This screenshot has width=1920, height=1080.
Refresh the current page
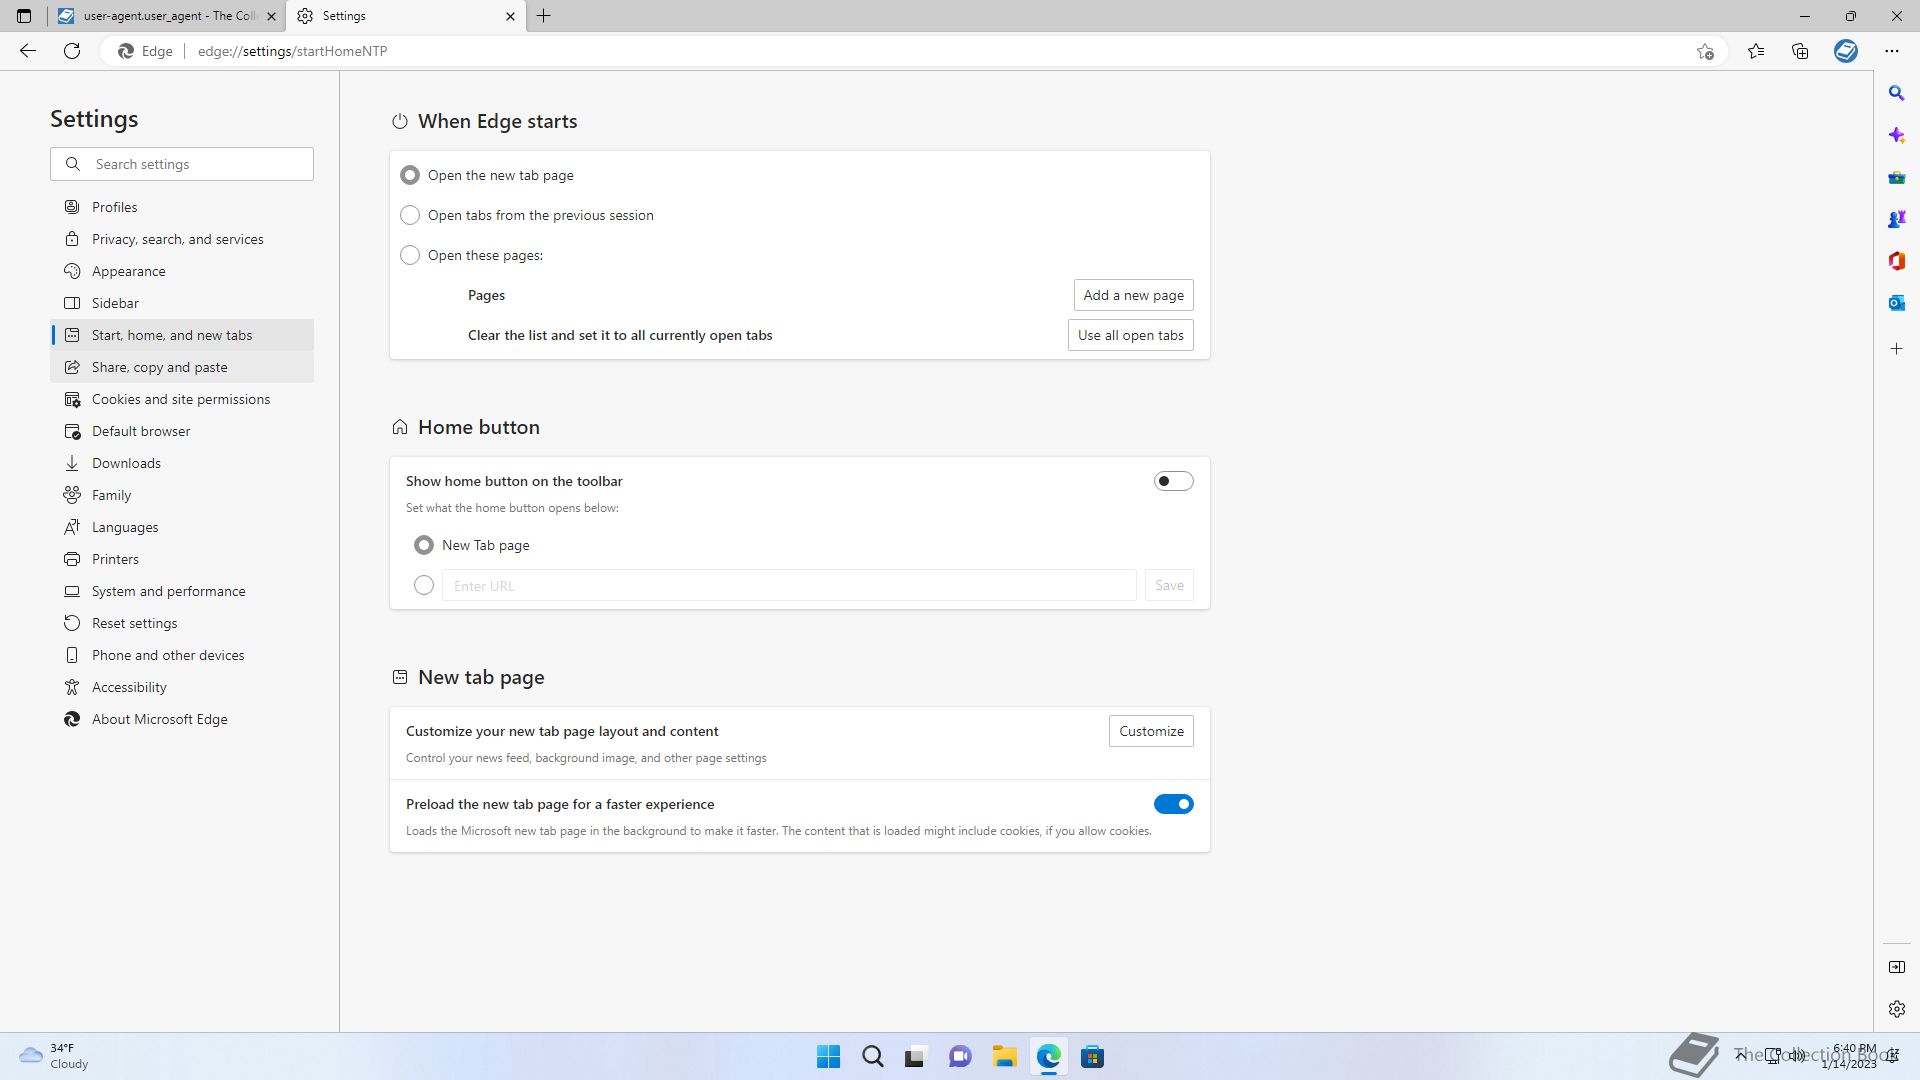pos(72,51)
